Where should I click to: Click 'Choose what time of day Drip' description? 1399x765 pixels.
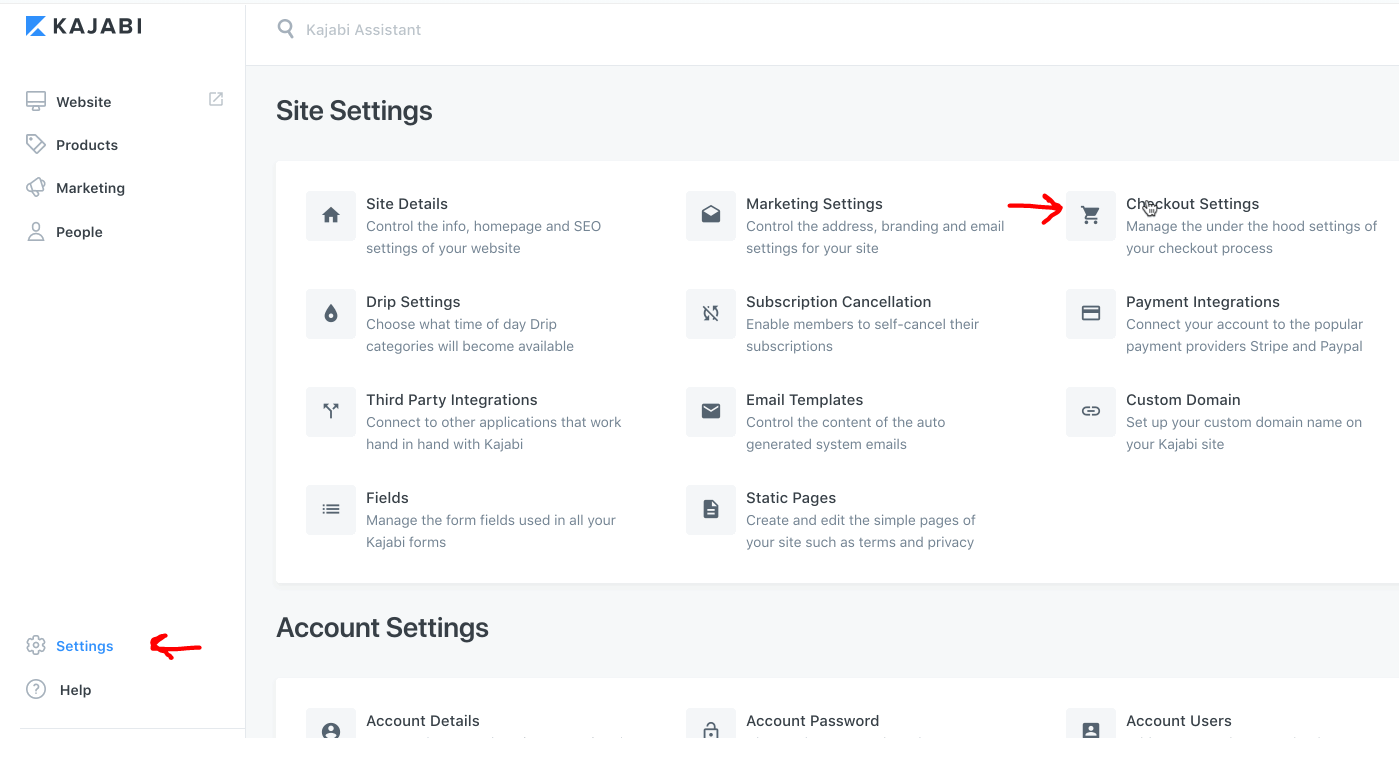(461, 324)
